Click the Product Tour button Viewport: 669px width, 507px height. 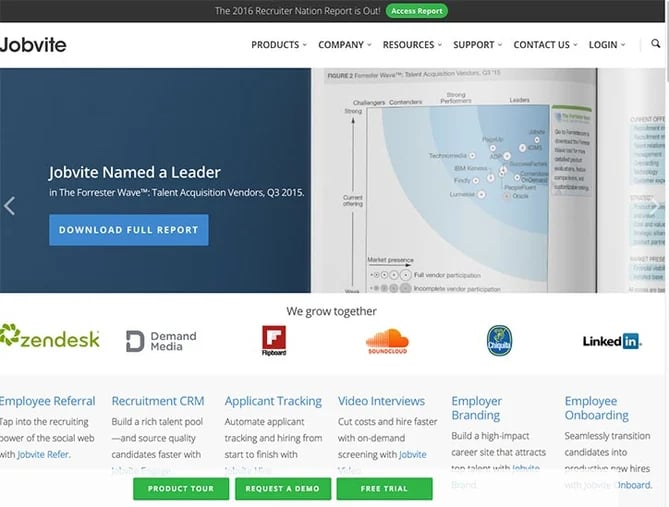click(x=181, y=489)
